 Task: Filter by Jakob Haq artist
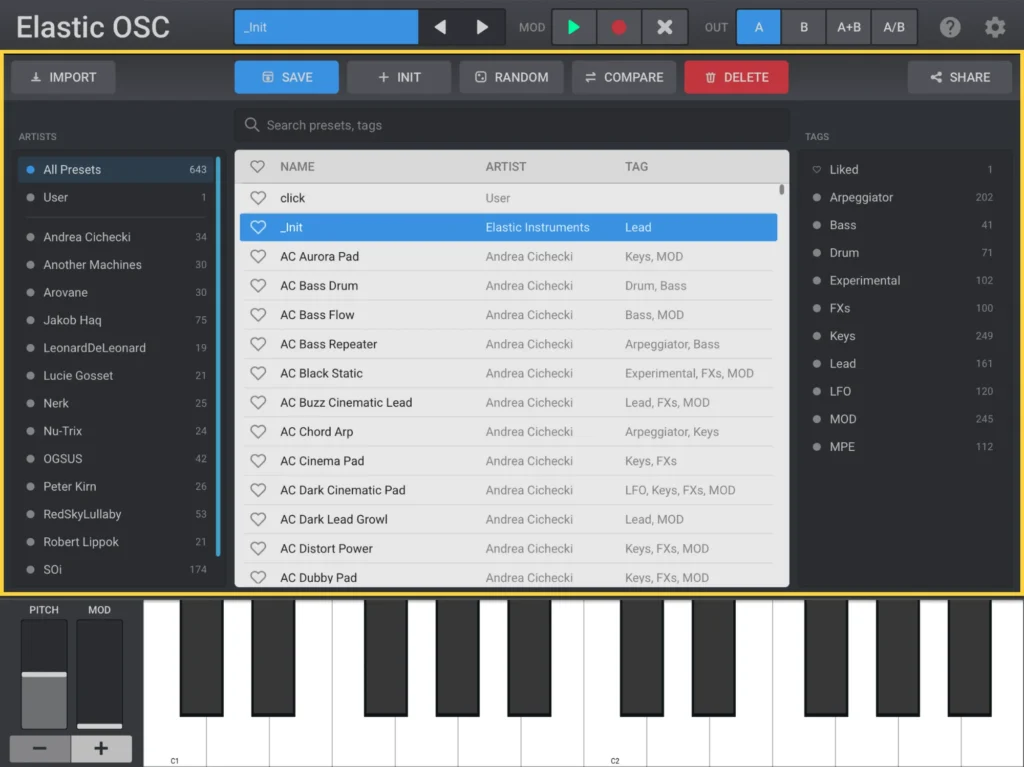116,320
